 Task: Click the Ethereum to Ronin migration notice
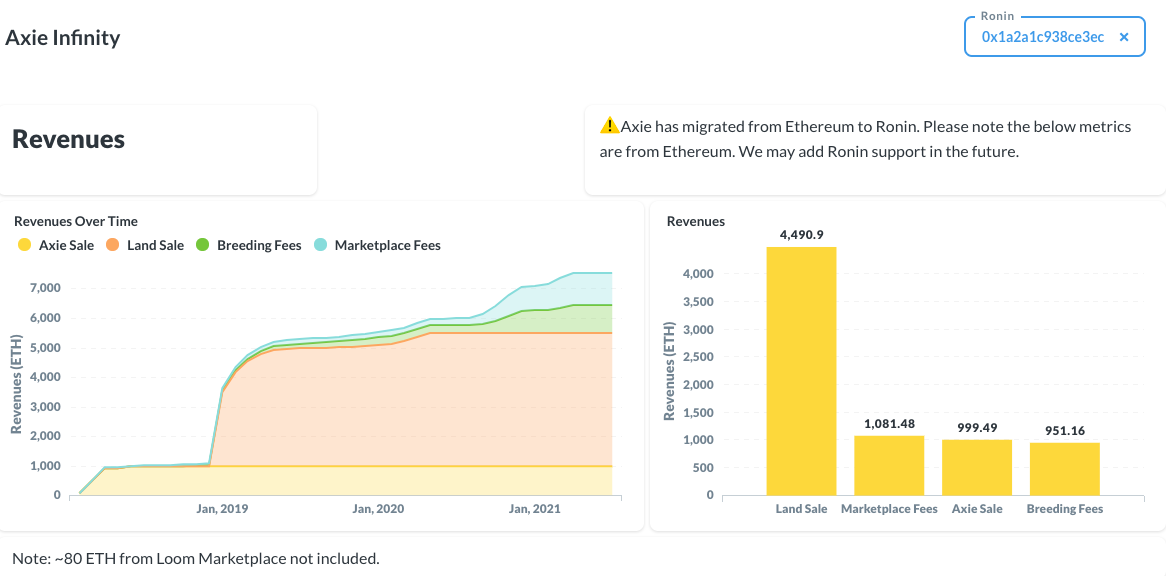(866, 140)
